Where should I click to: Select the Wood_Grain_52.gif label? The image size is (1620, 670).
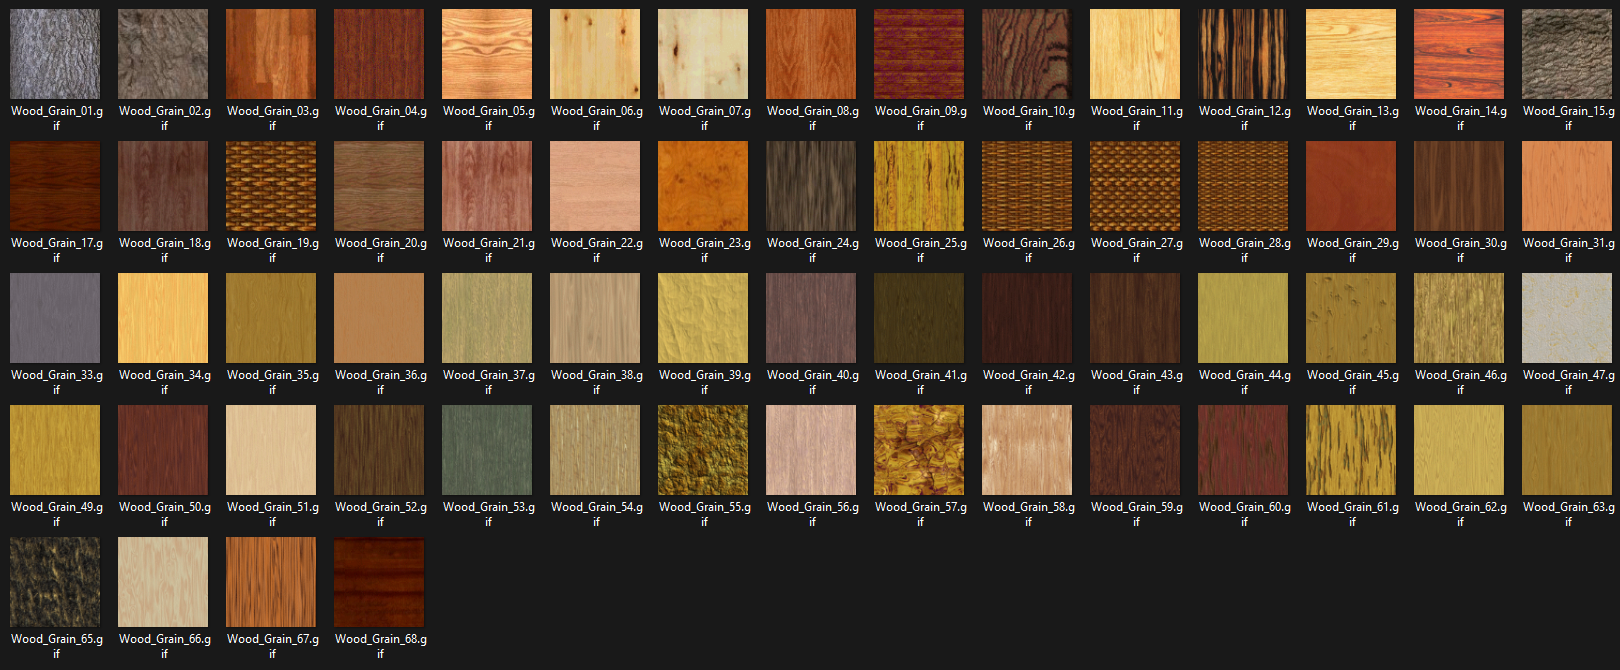[x=380, y=514]
